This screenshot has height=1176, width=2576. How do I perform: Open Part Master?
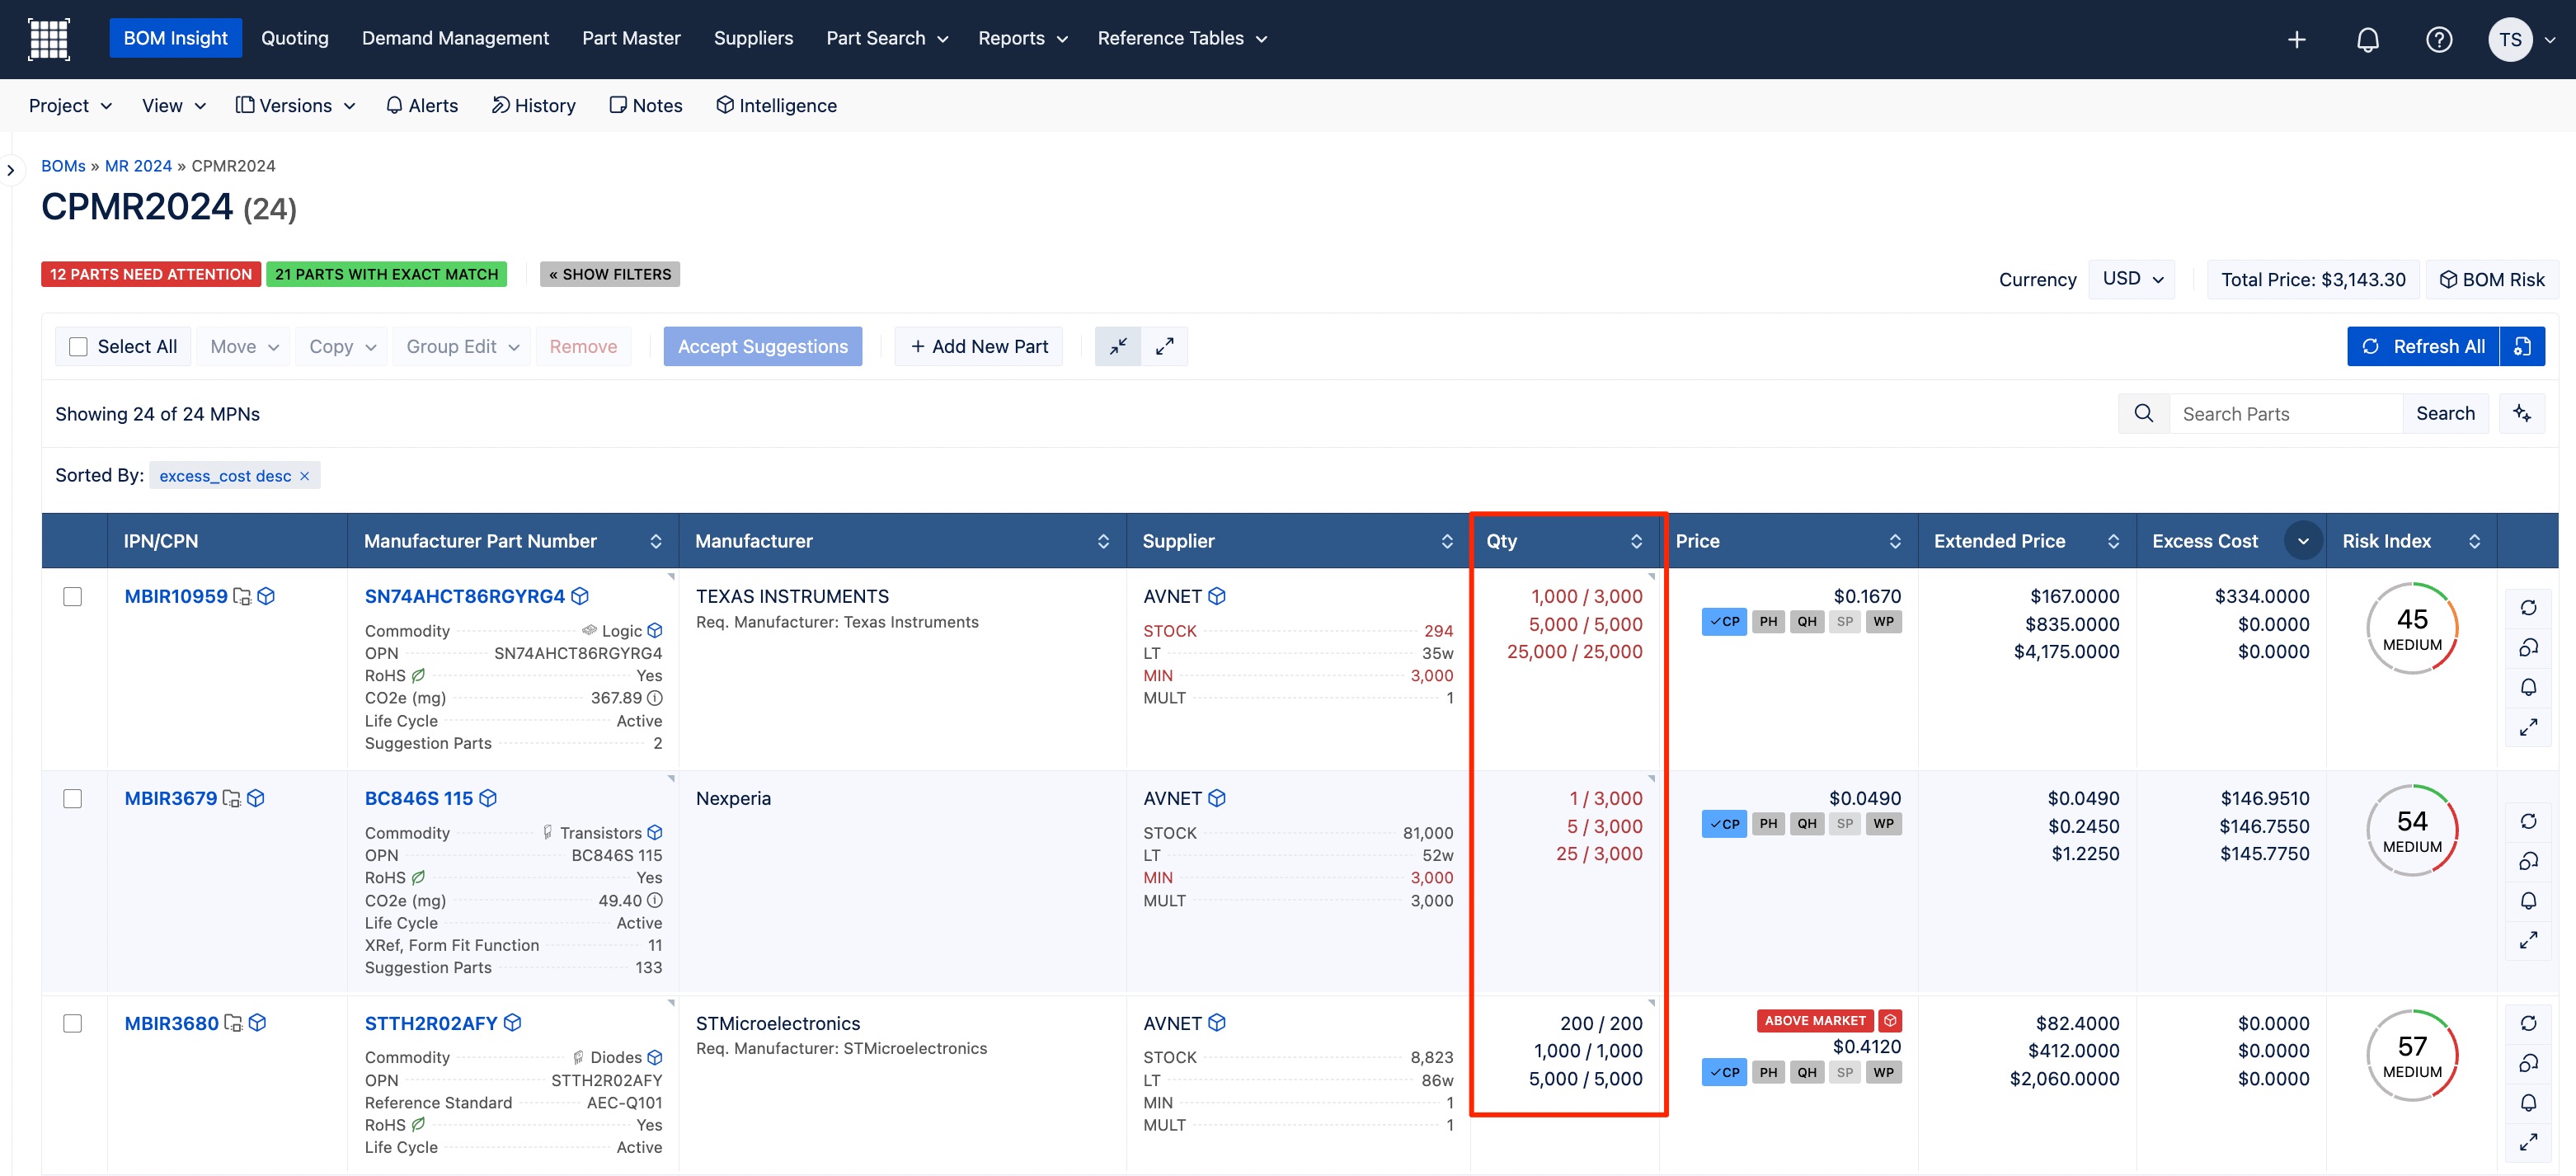click(x=631, y=38)
